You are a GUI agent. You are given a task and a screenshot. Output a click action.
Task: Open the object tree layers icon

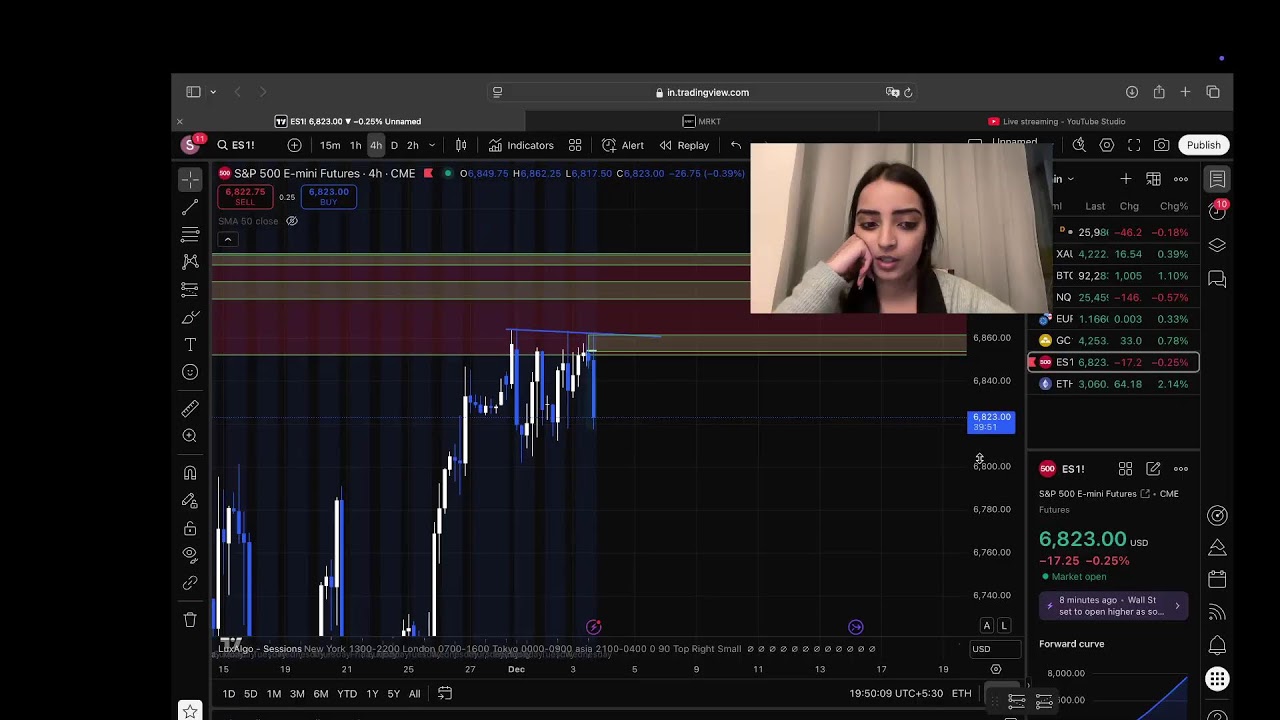(x=1217, y=245)
